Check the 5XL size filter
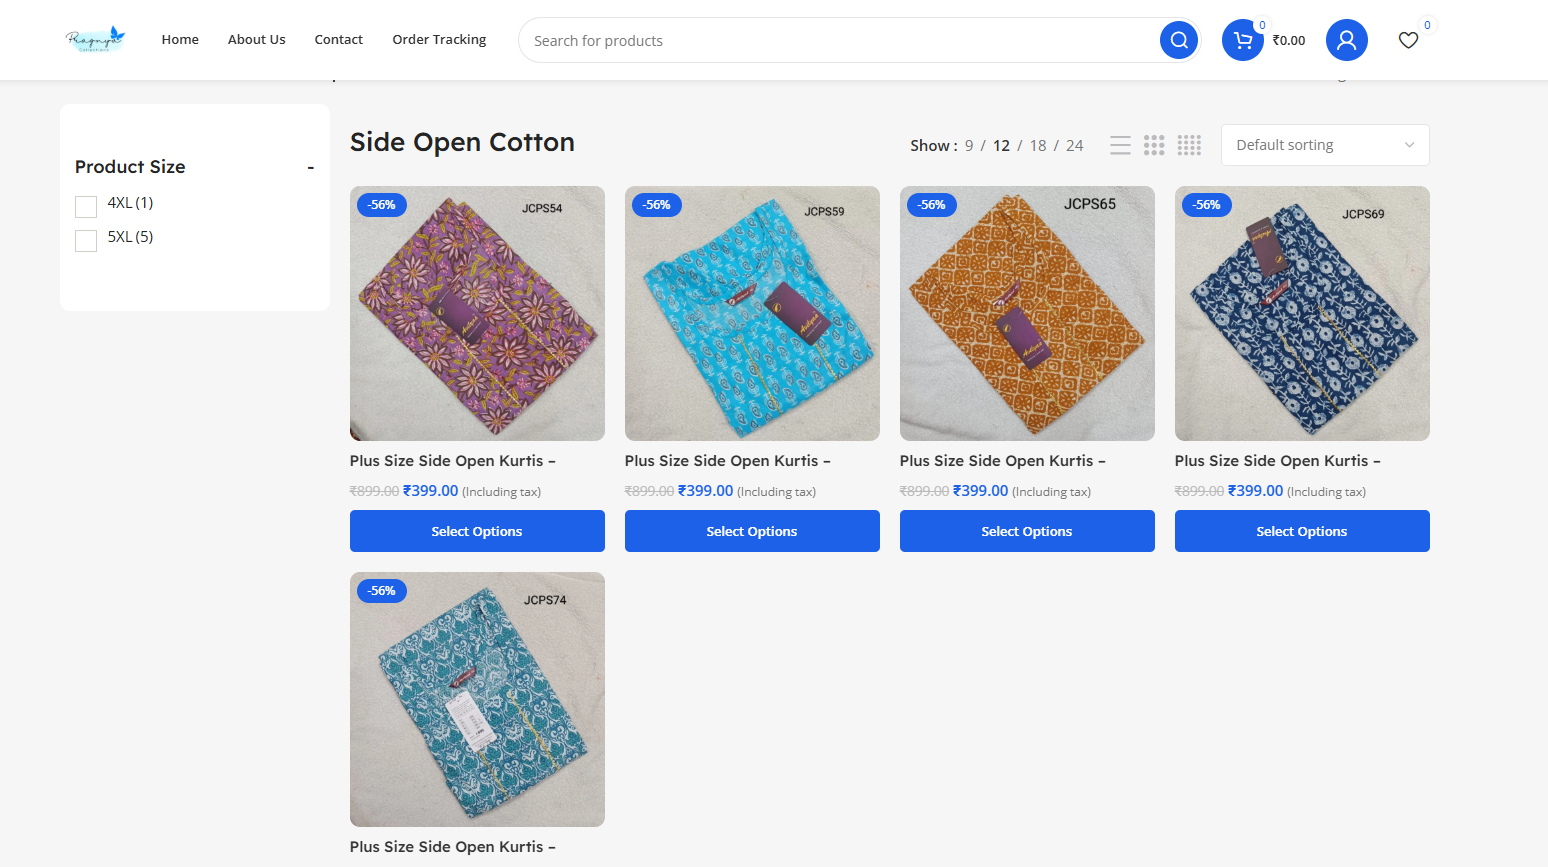Viewport: 1548px width, 867px height. click(x=86, y=240)
